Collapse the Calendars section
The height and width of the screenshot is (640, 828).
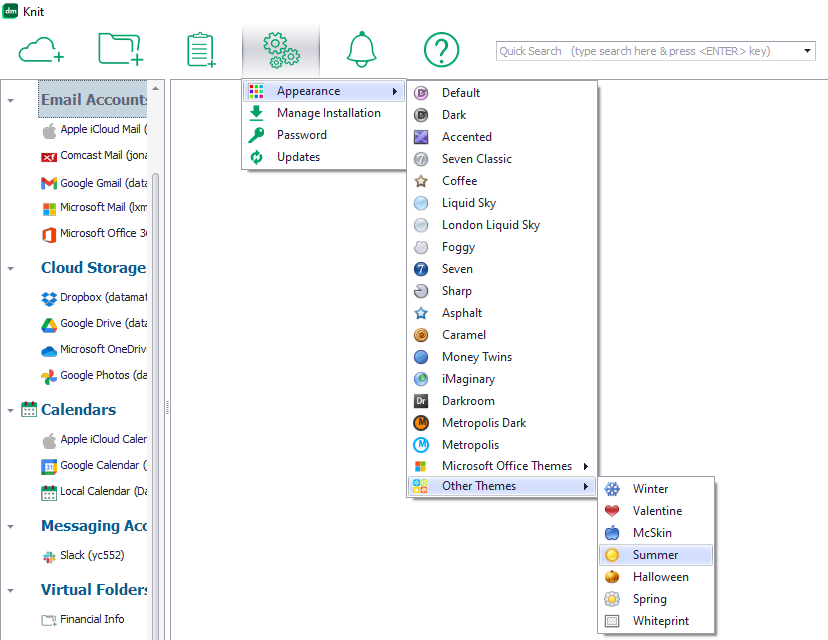[x=11, y=410]
